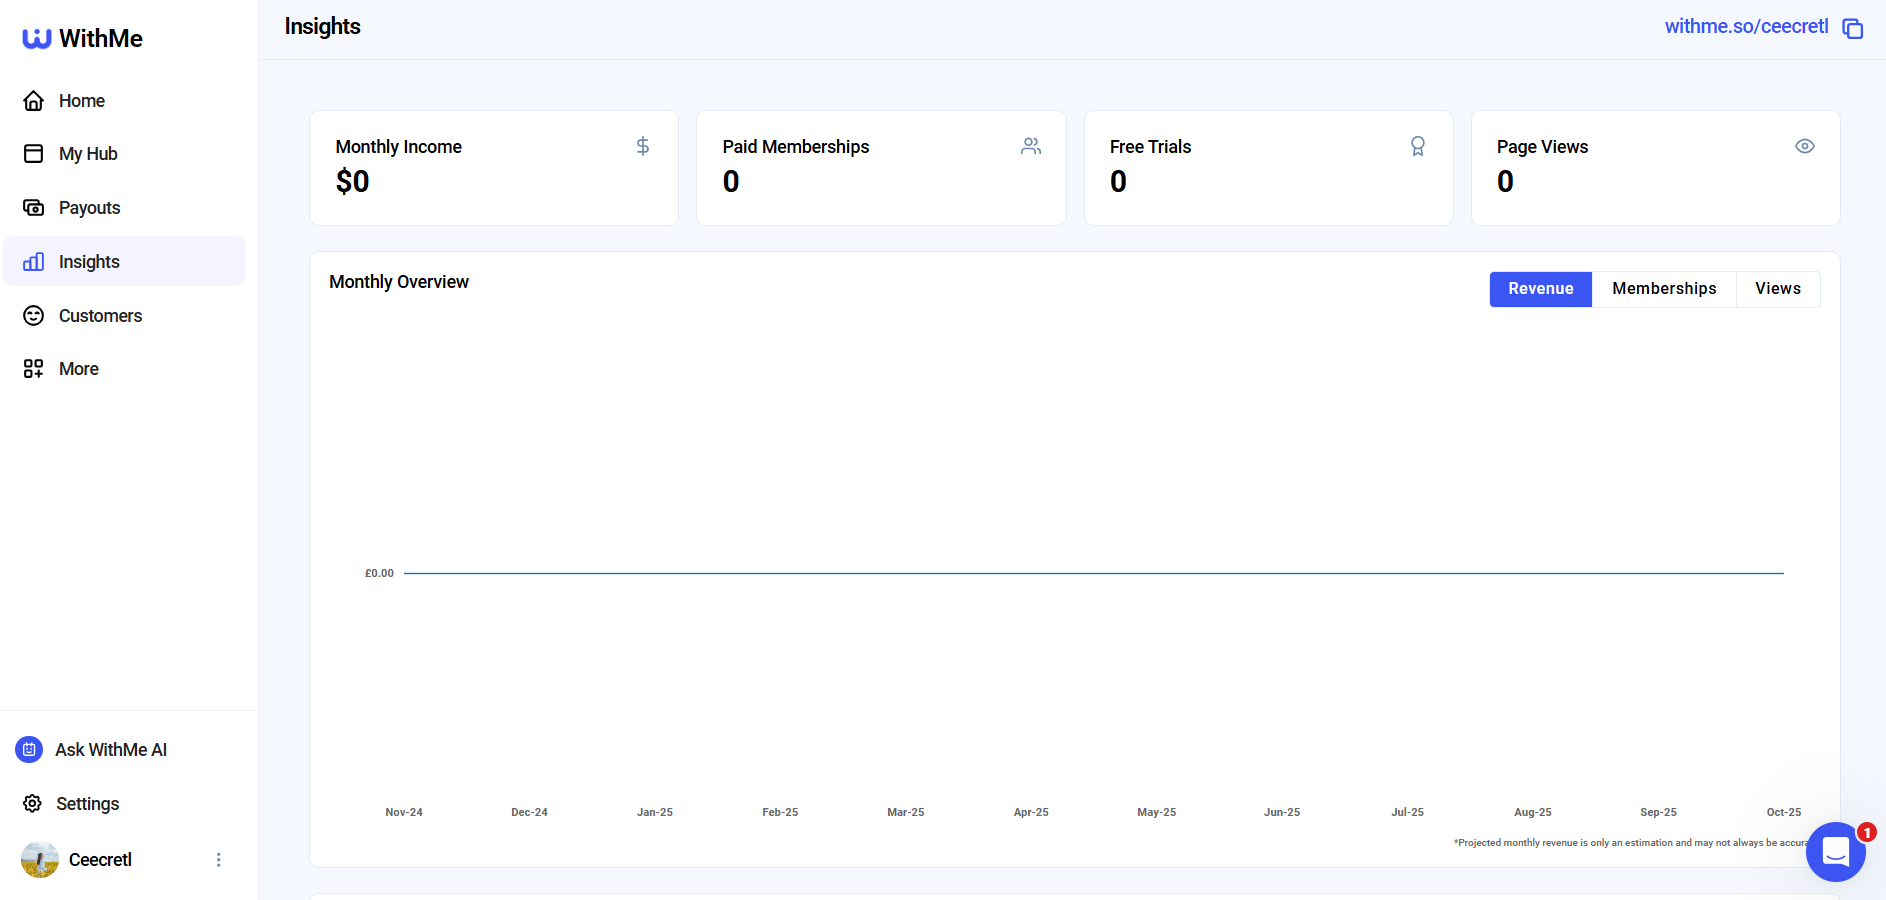Click the eye icon on Page Views card
Screen dimensions: 1886x900
[1804, 146]
